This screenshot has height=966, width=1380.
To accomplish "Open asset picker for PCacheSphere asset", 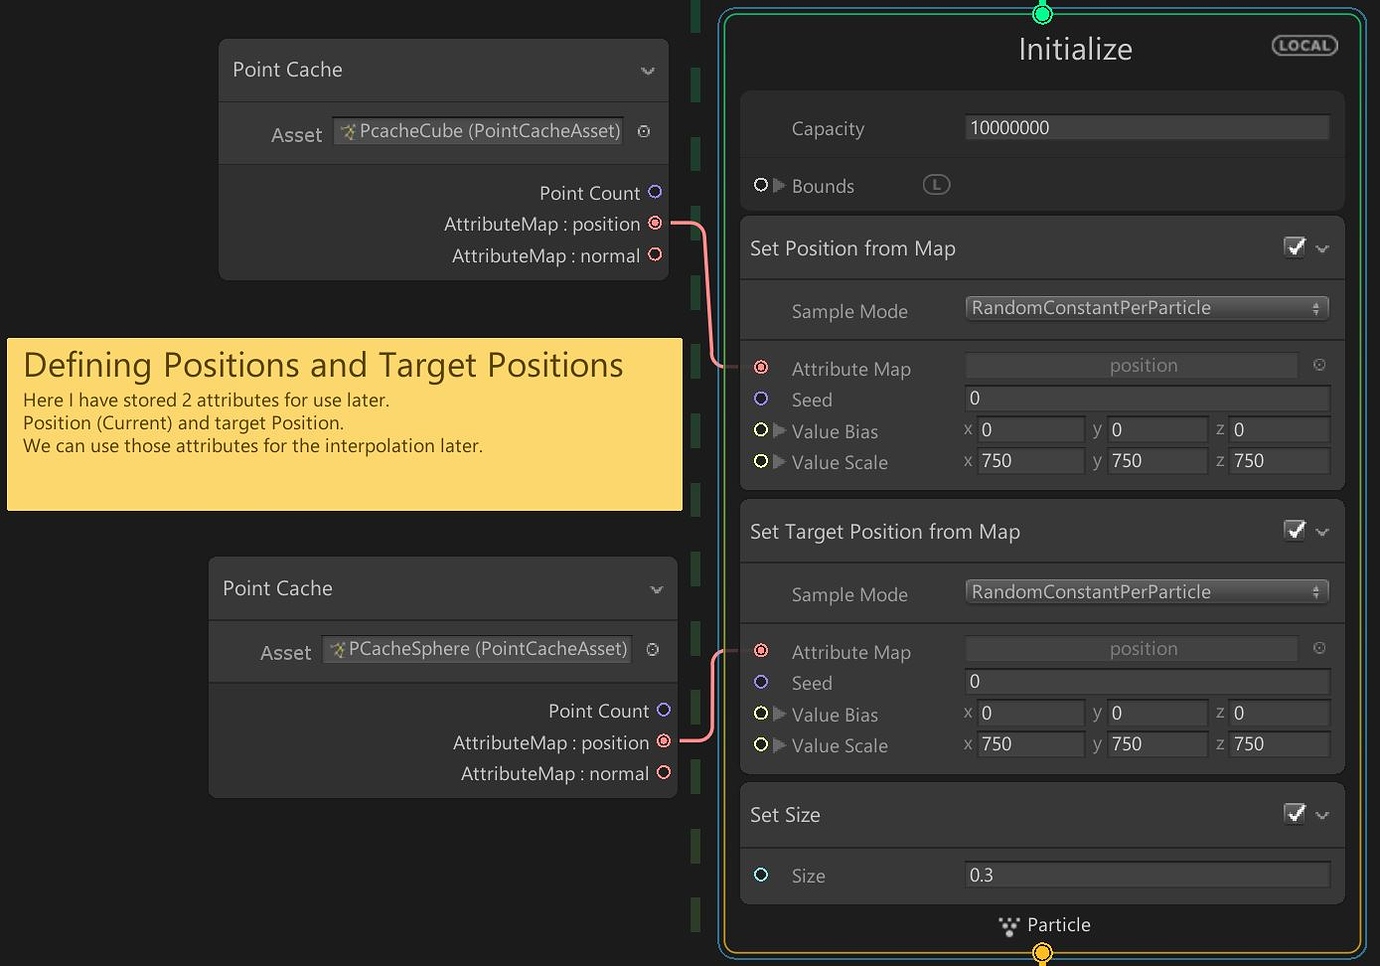I will (x=653, y=650).
